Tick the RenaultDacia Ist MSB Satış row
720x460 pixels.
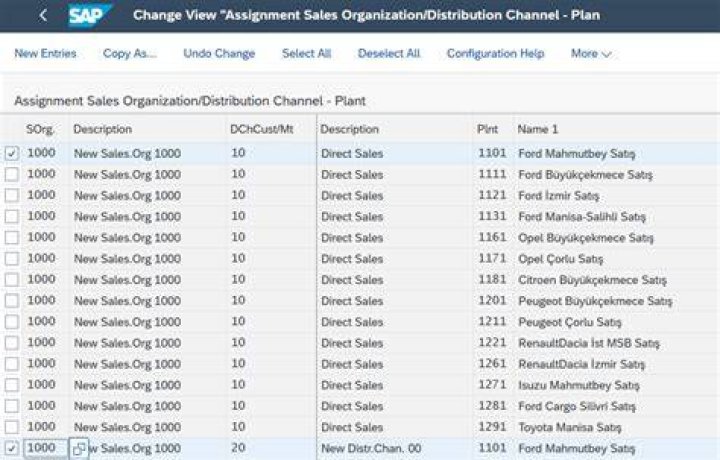coord(11,343)
